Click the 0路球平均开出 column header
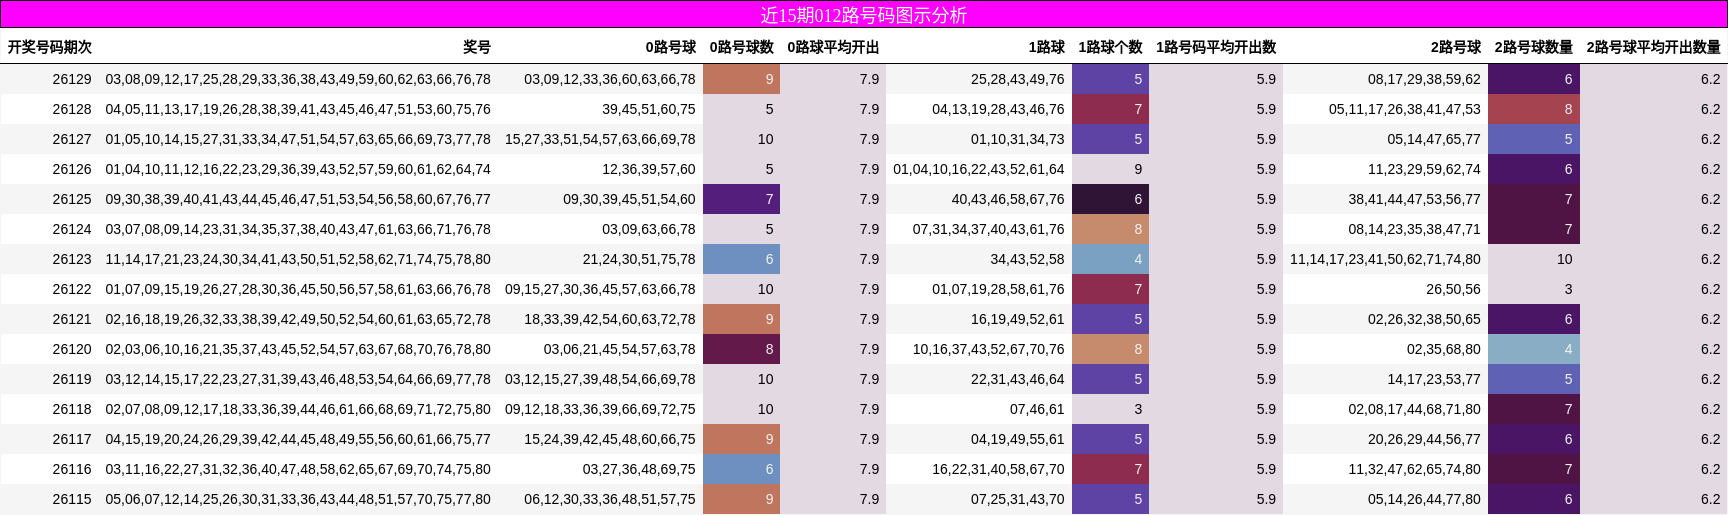This screenshot has height=515, width=1728. pos(833,47)
